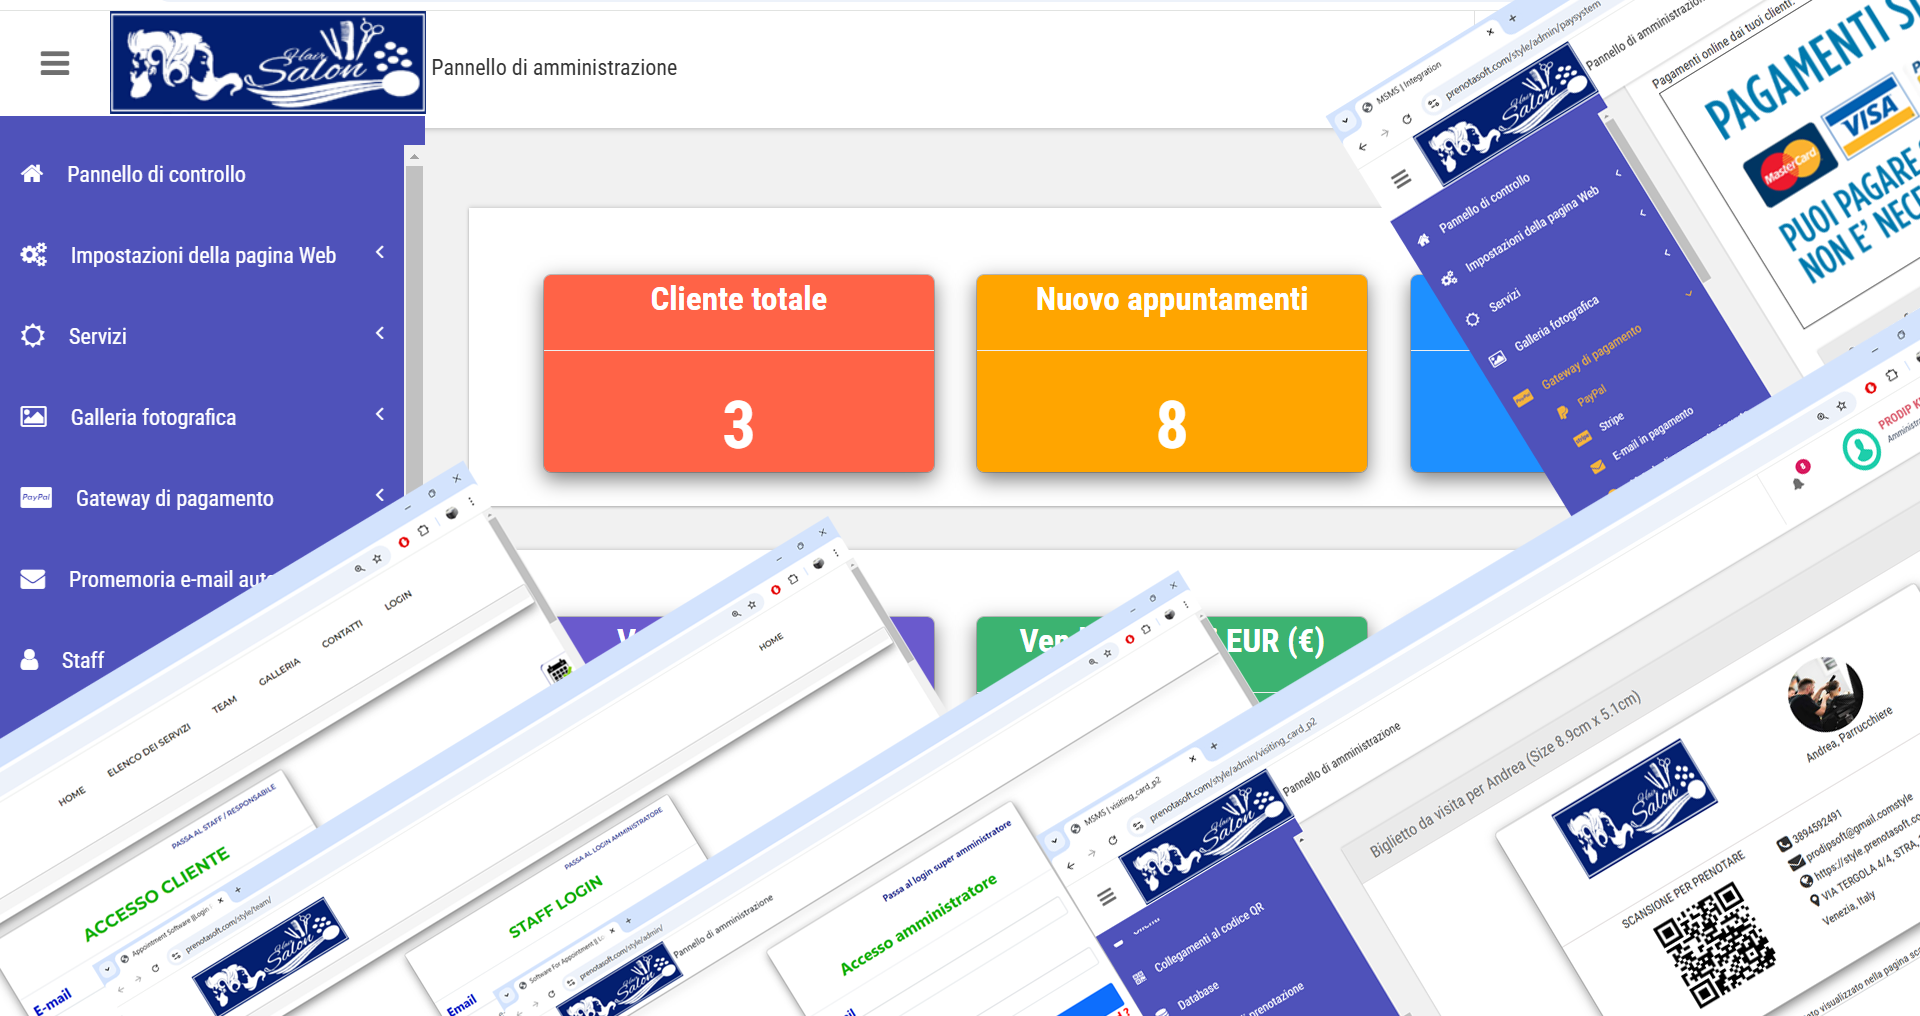The image size is (1920, 1016).
Task: Open hamburger menu in the payment gateway window
Action: pos(1401,179)
